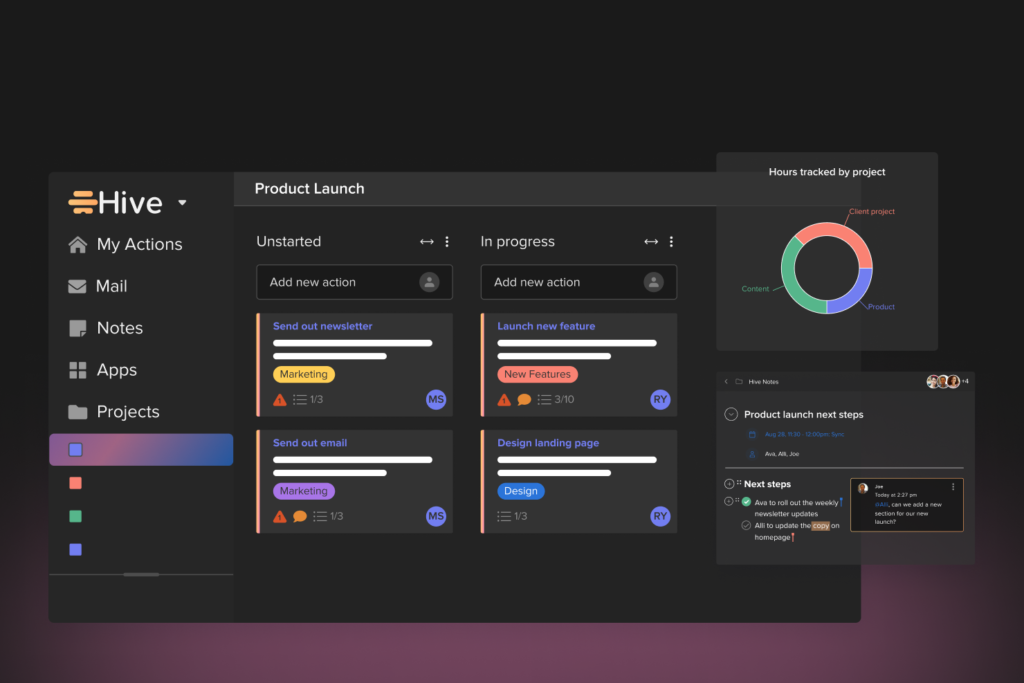Check off Alli's homepage copy task

[x=746, y=526]
